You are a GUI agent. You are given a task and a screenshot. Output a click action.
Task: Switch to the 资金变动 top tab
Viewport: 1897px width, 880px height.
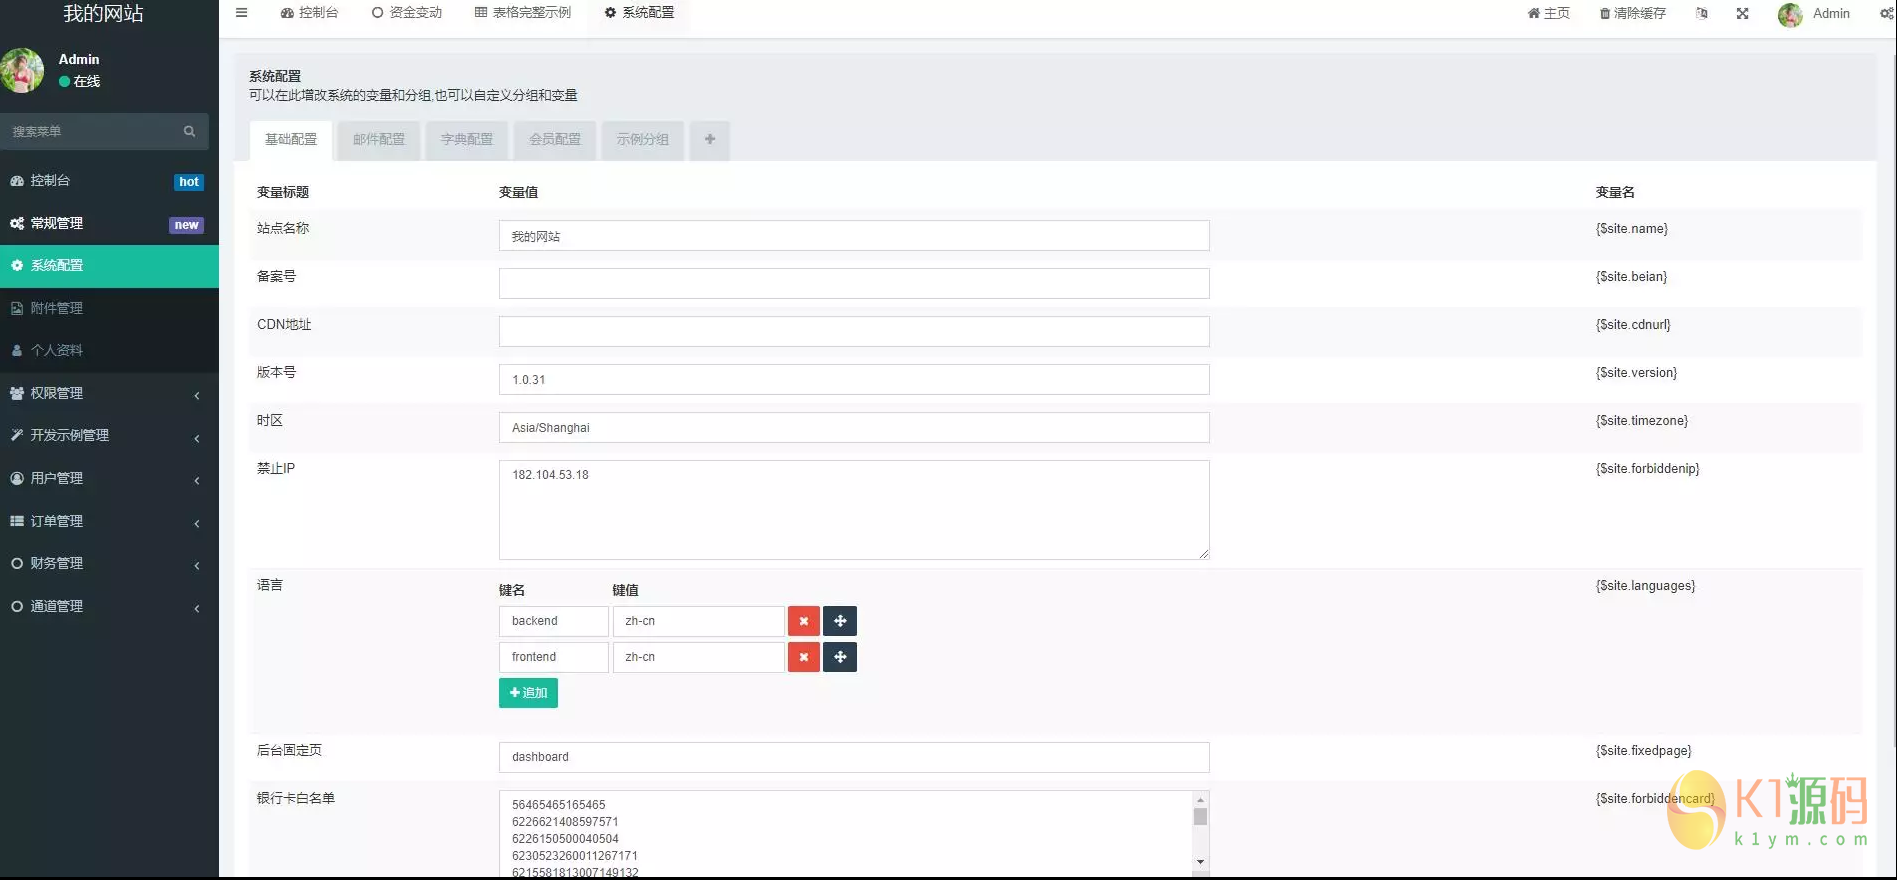(x=407, y=13)
